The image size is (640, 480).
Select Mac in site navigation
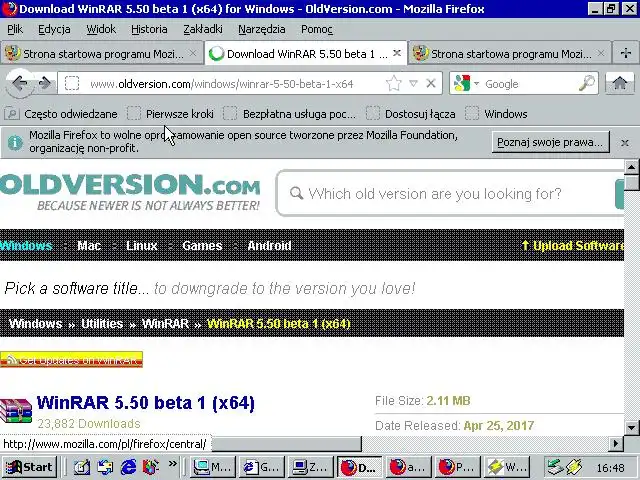tap(89, 245)
